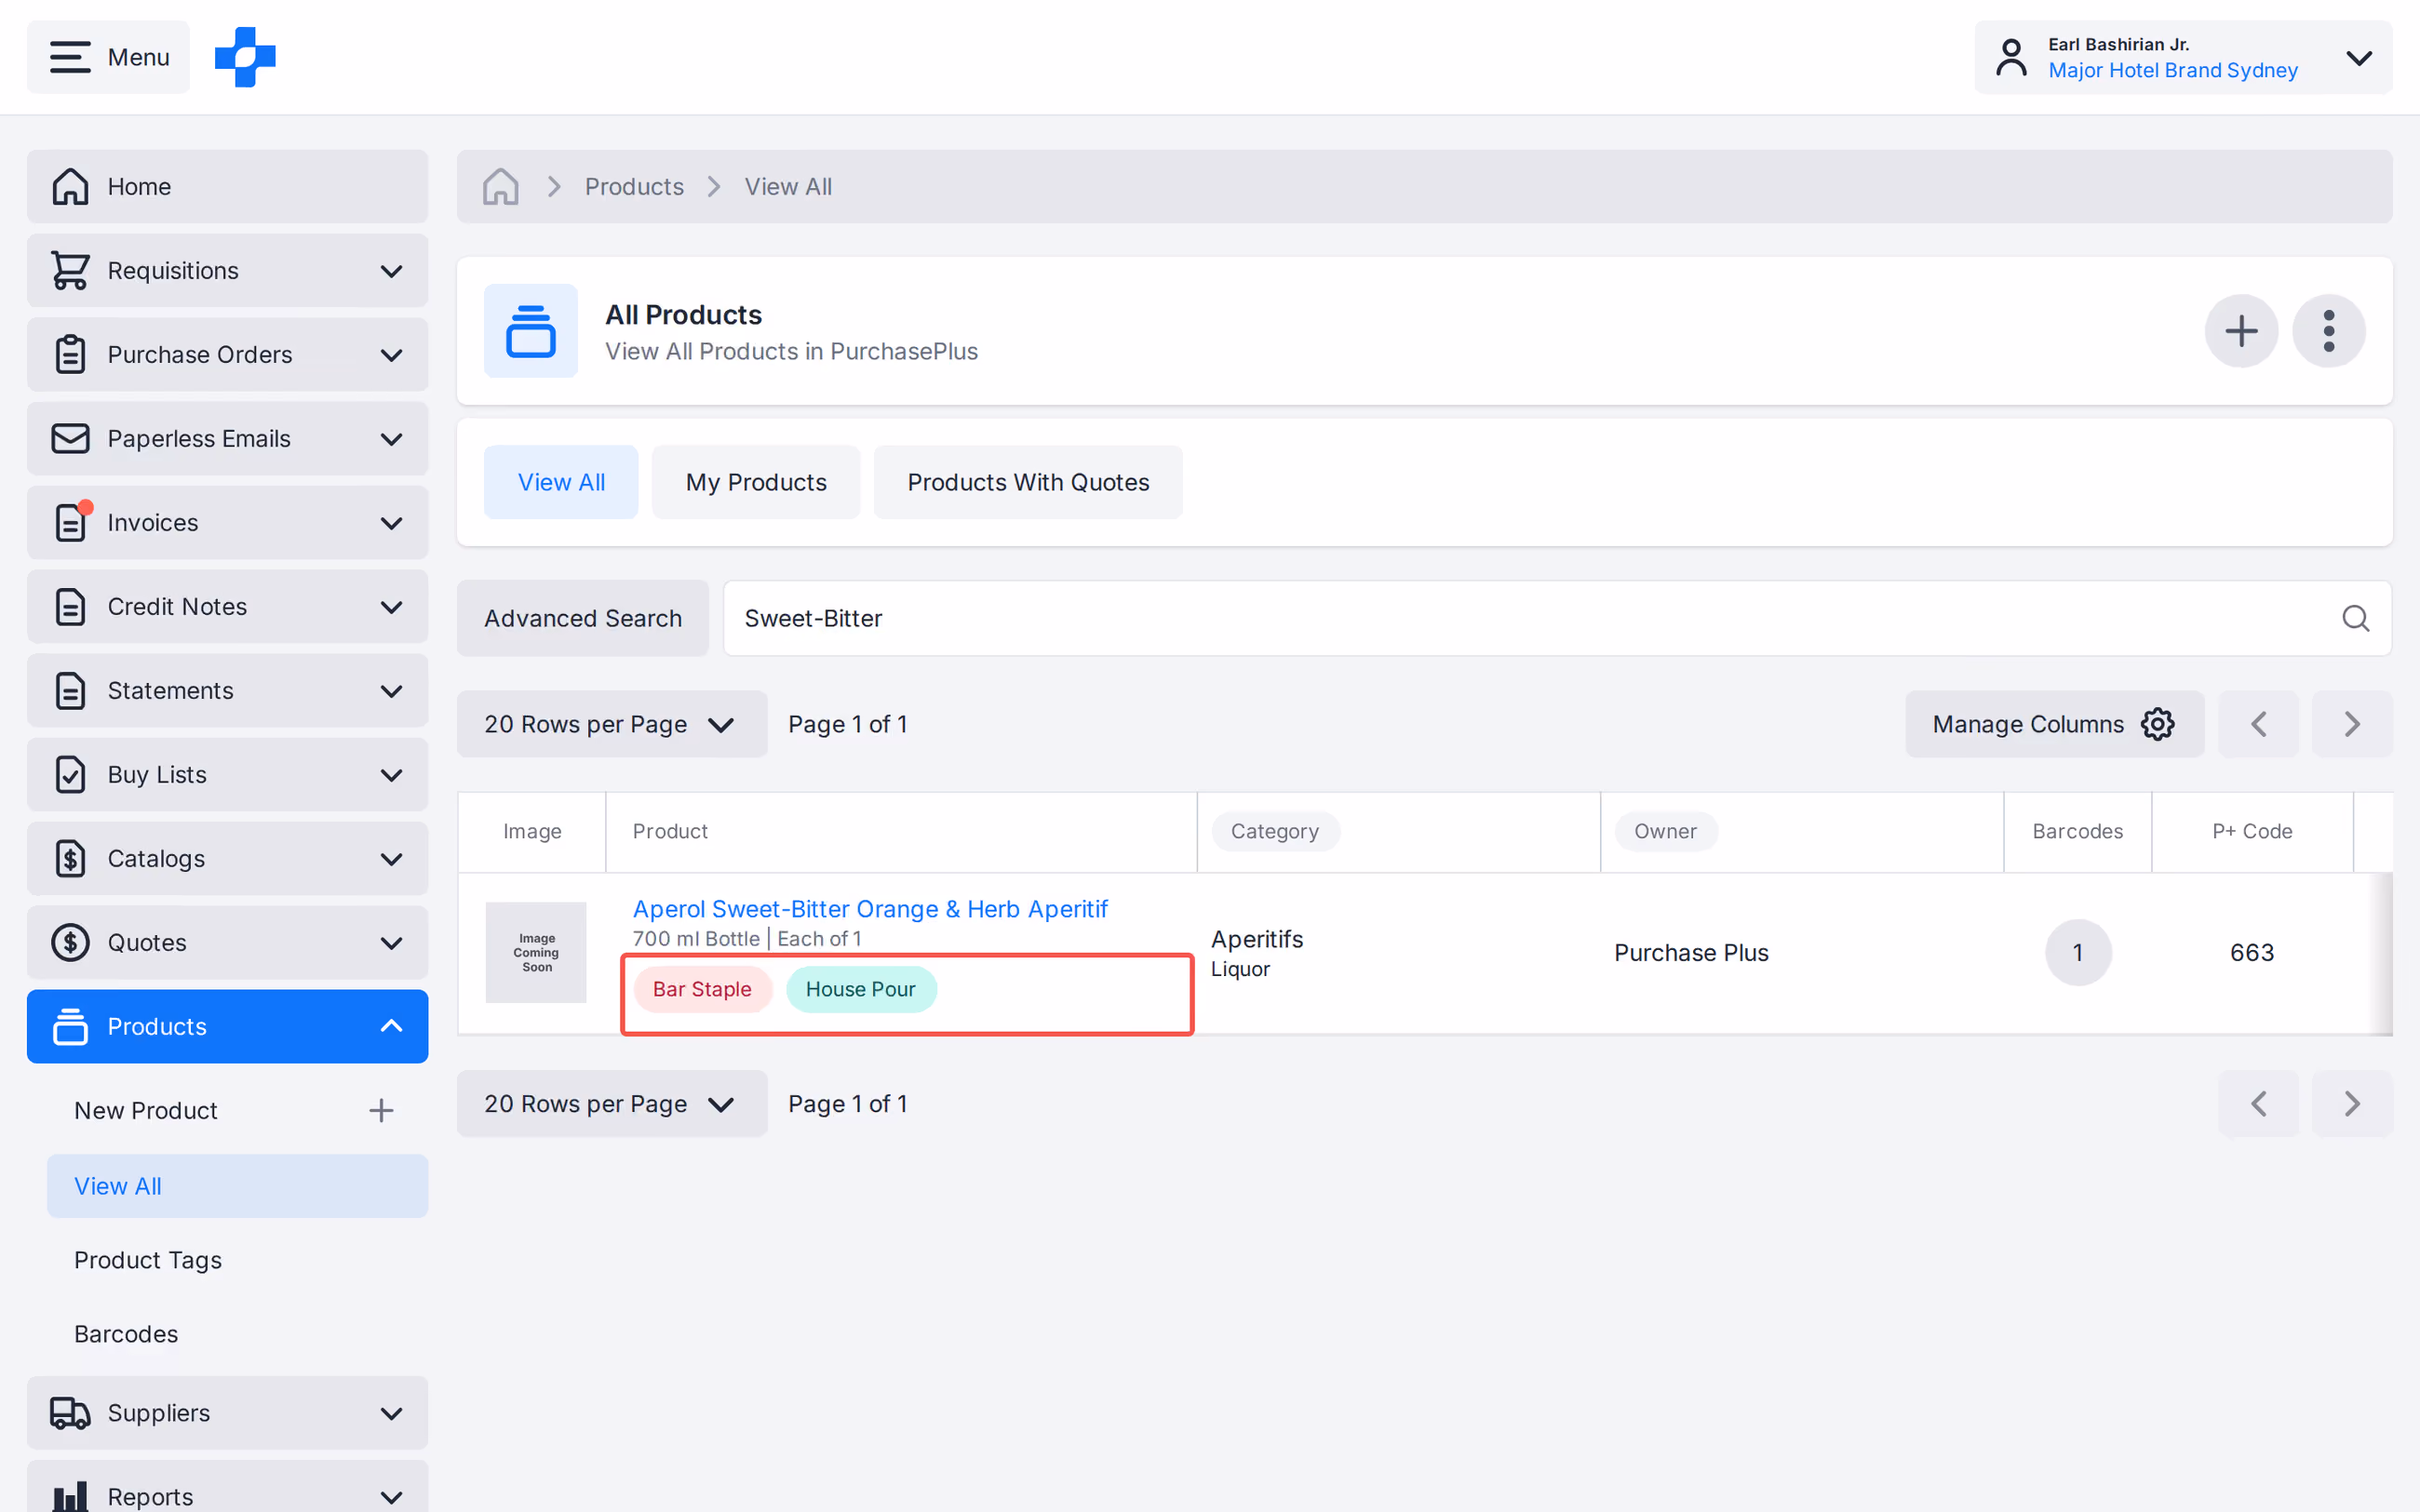The width and height of the screenshot is (2420, 1512).
Task: Open the account dropdown chevron
Action: pos(2358,57)
